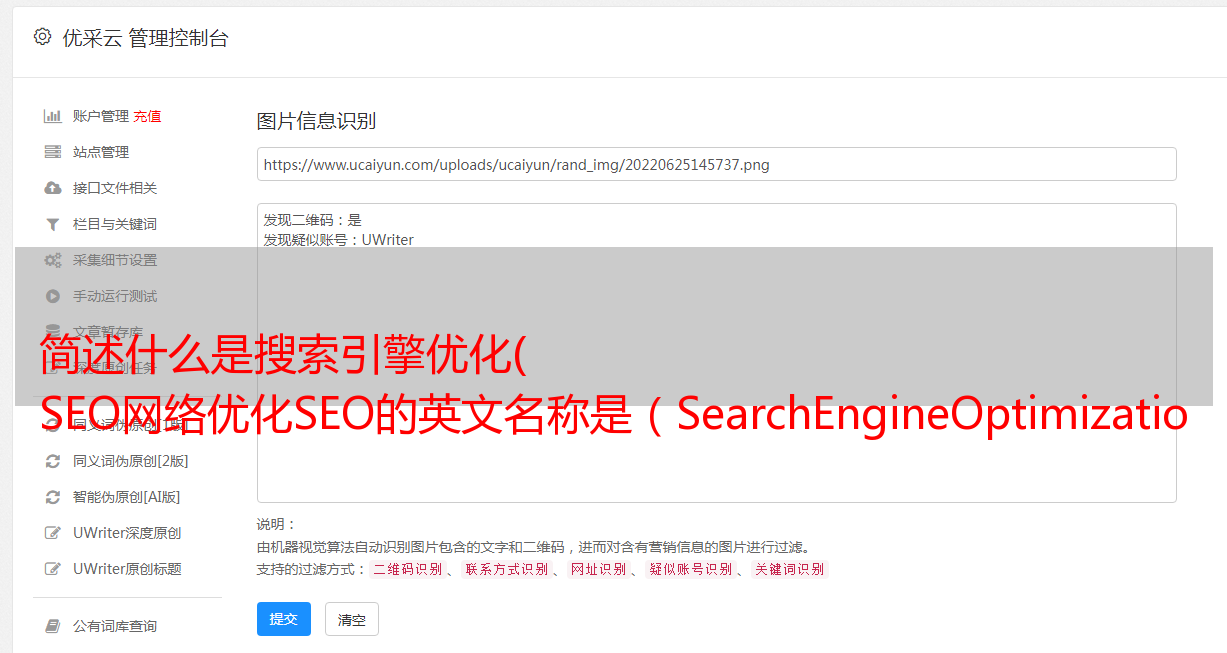Image resolution: width=1227 pixels, height=653 pixels.
Task: Open 站点管理 via its server icon
Action: click(x=53, y=152)
